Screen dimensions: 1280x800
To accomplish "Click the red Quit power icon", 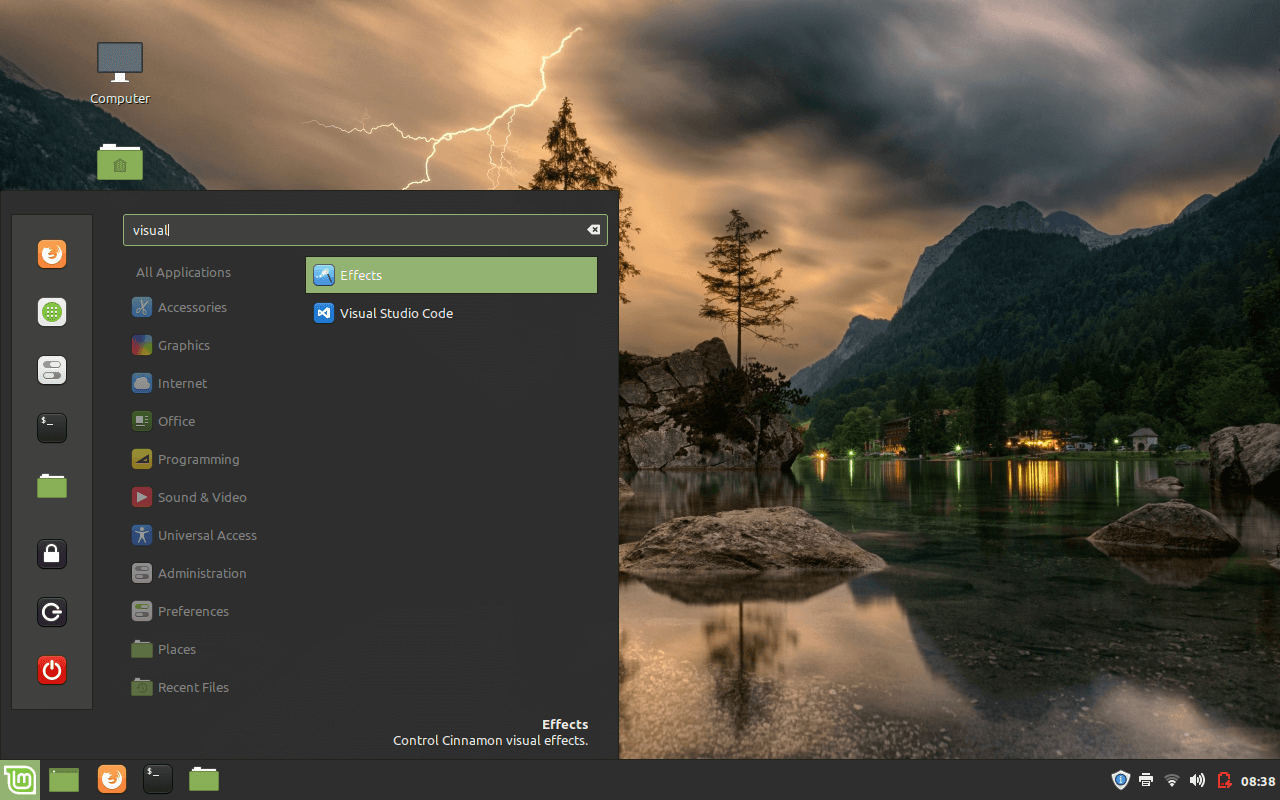I will click(52, 670).
